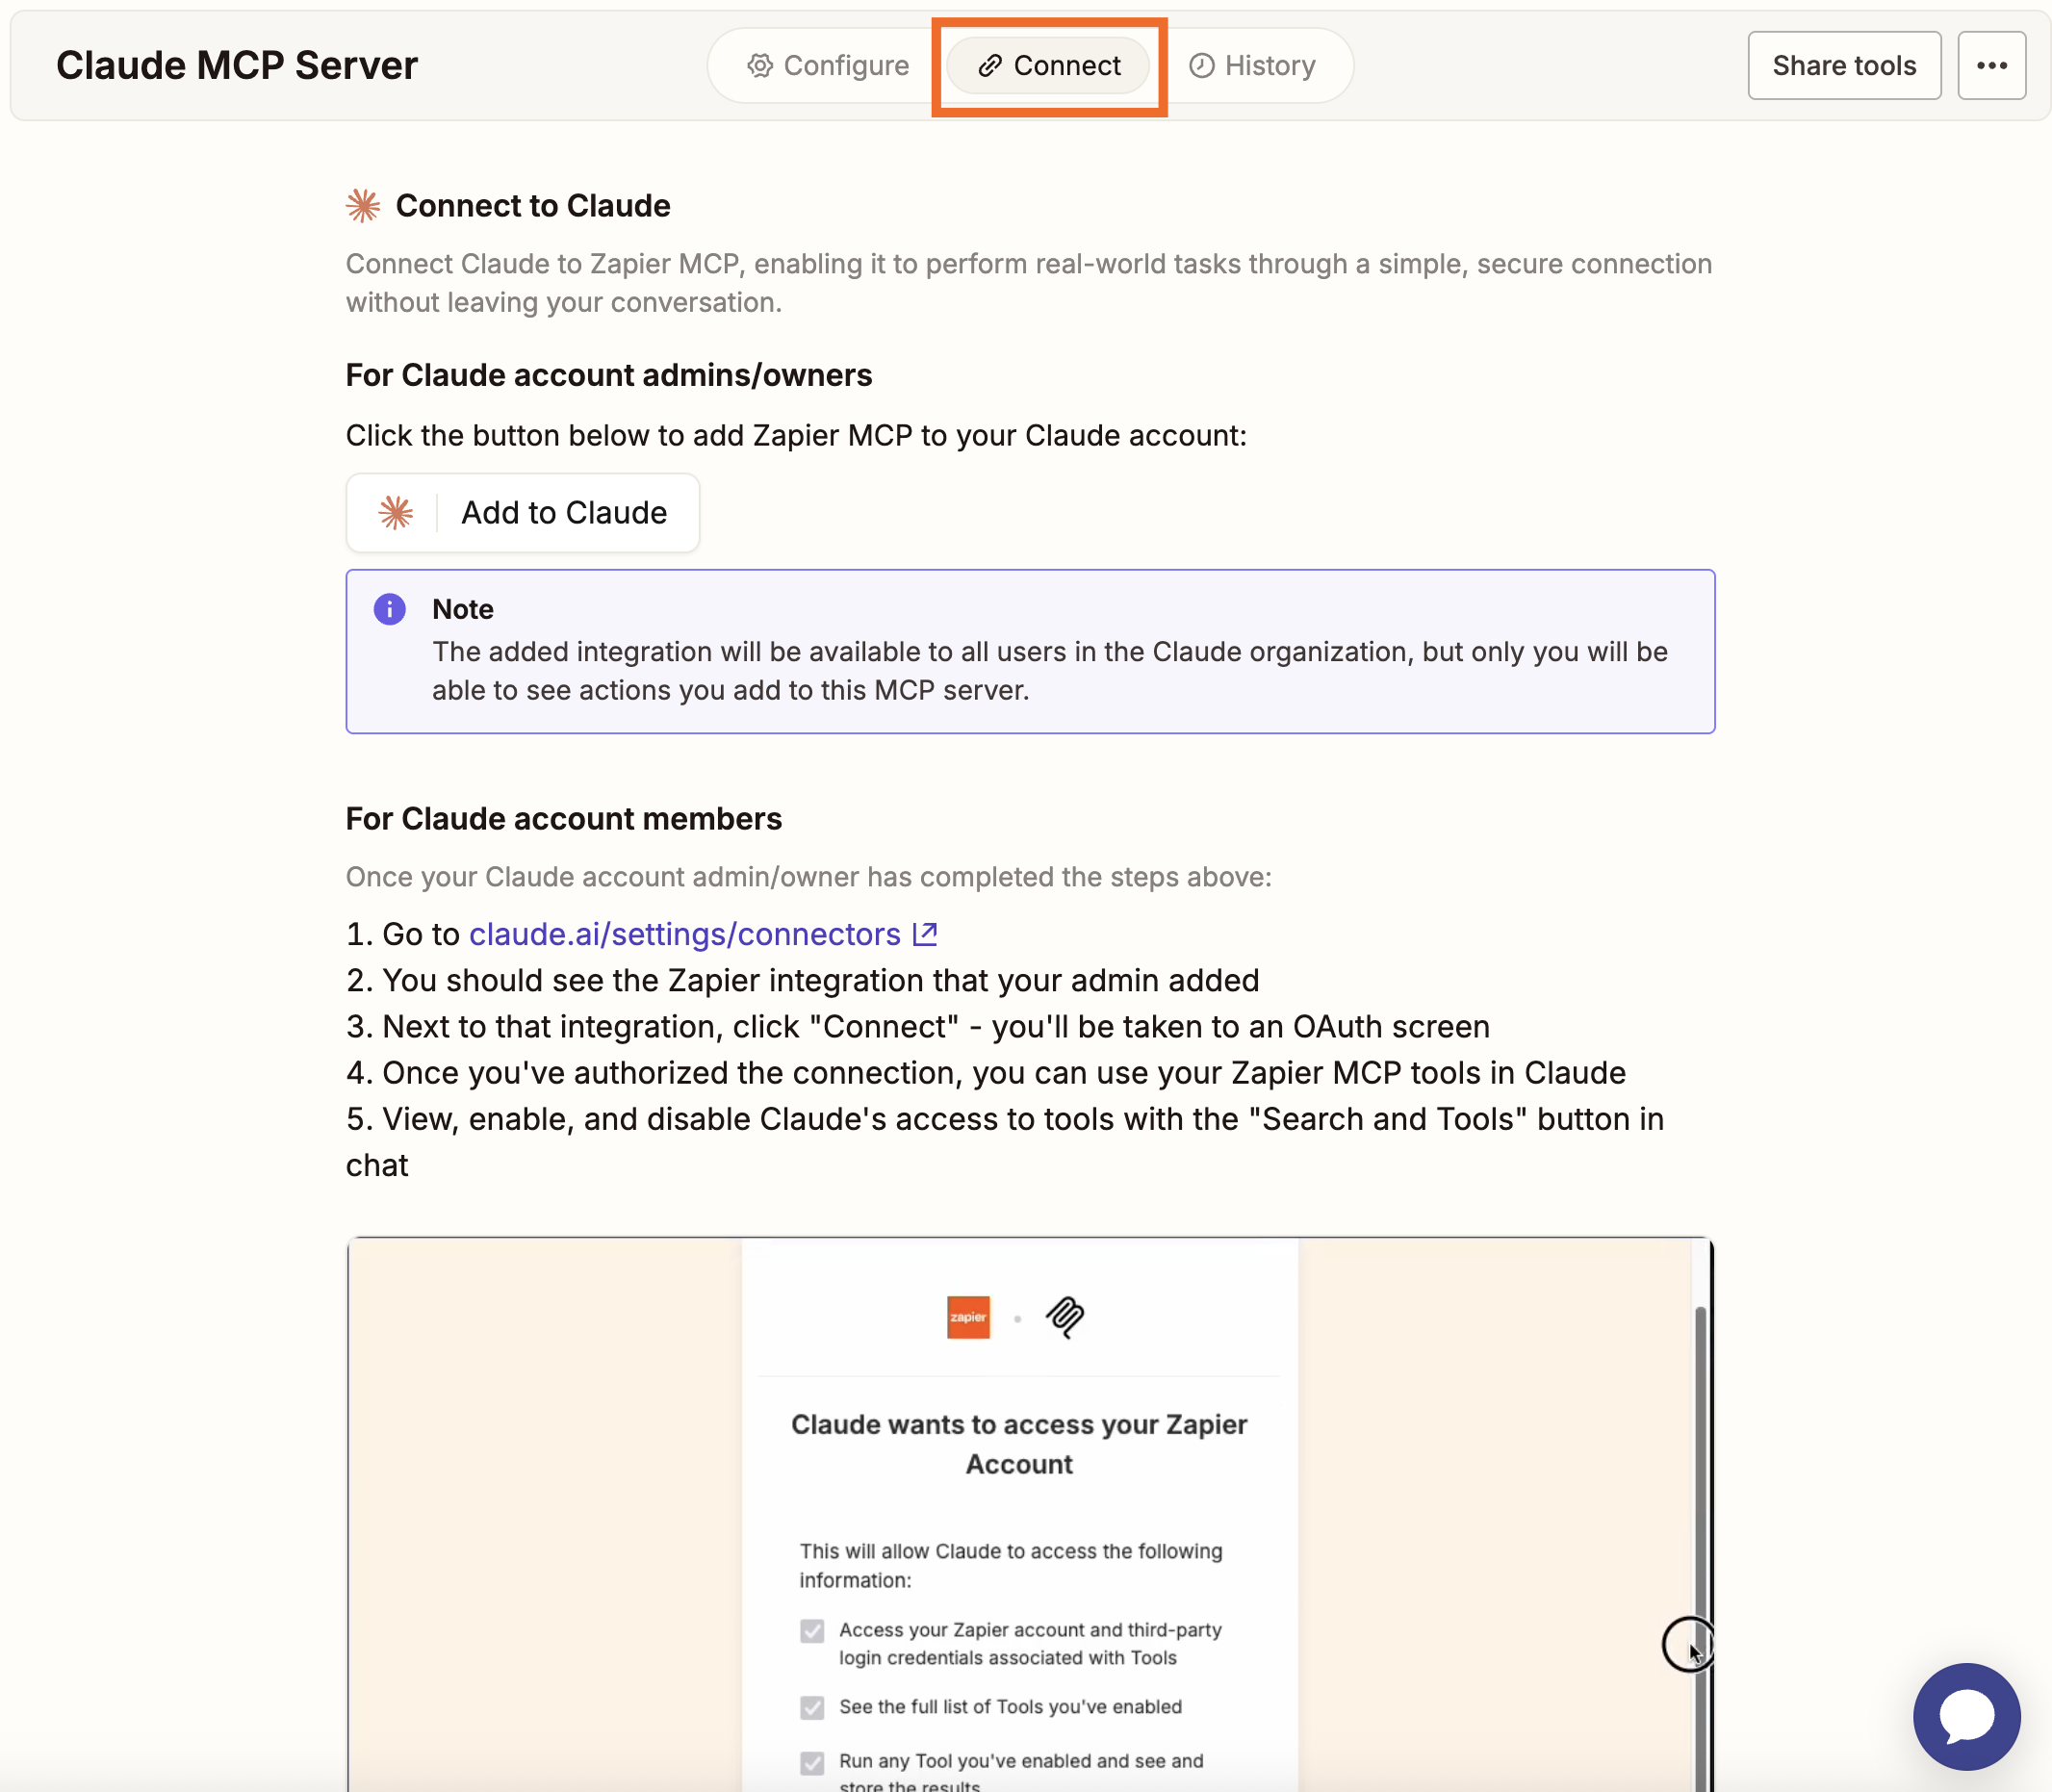
Task: Click the Claude asterisk icon in Add to Claude
Action: tap(396, 512)
